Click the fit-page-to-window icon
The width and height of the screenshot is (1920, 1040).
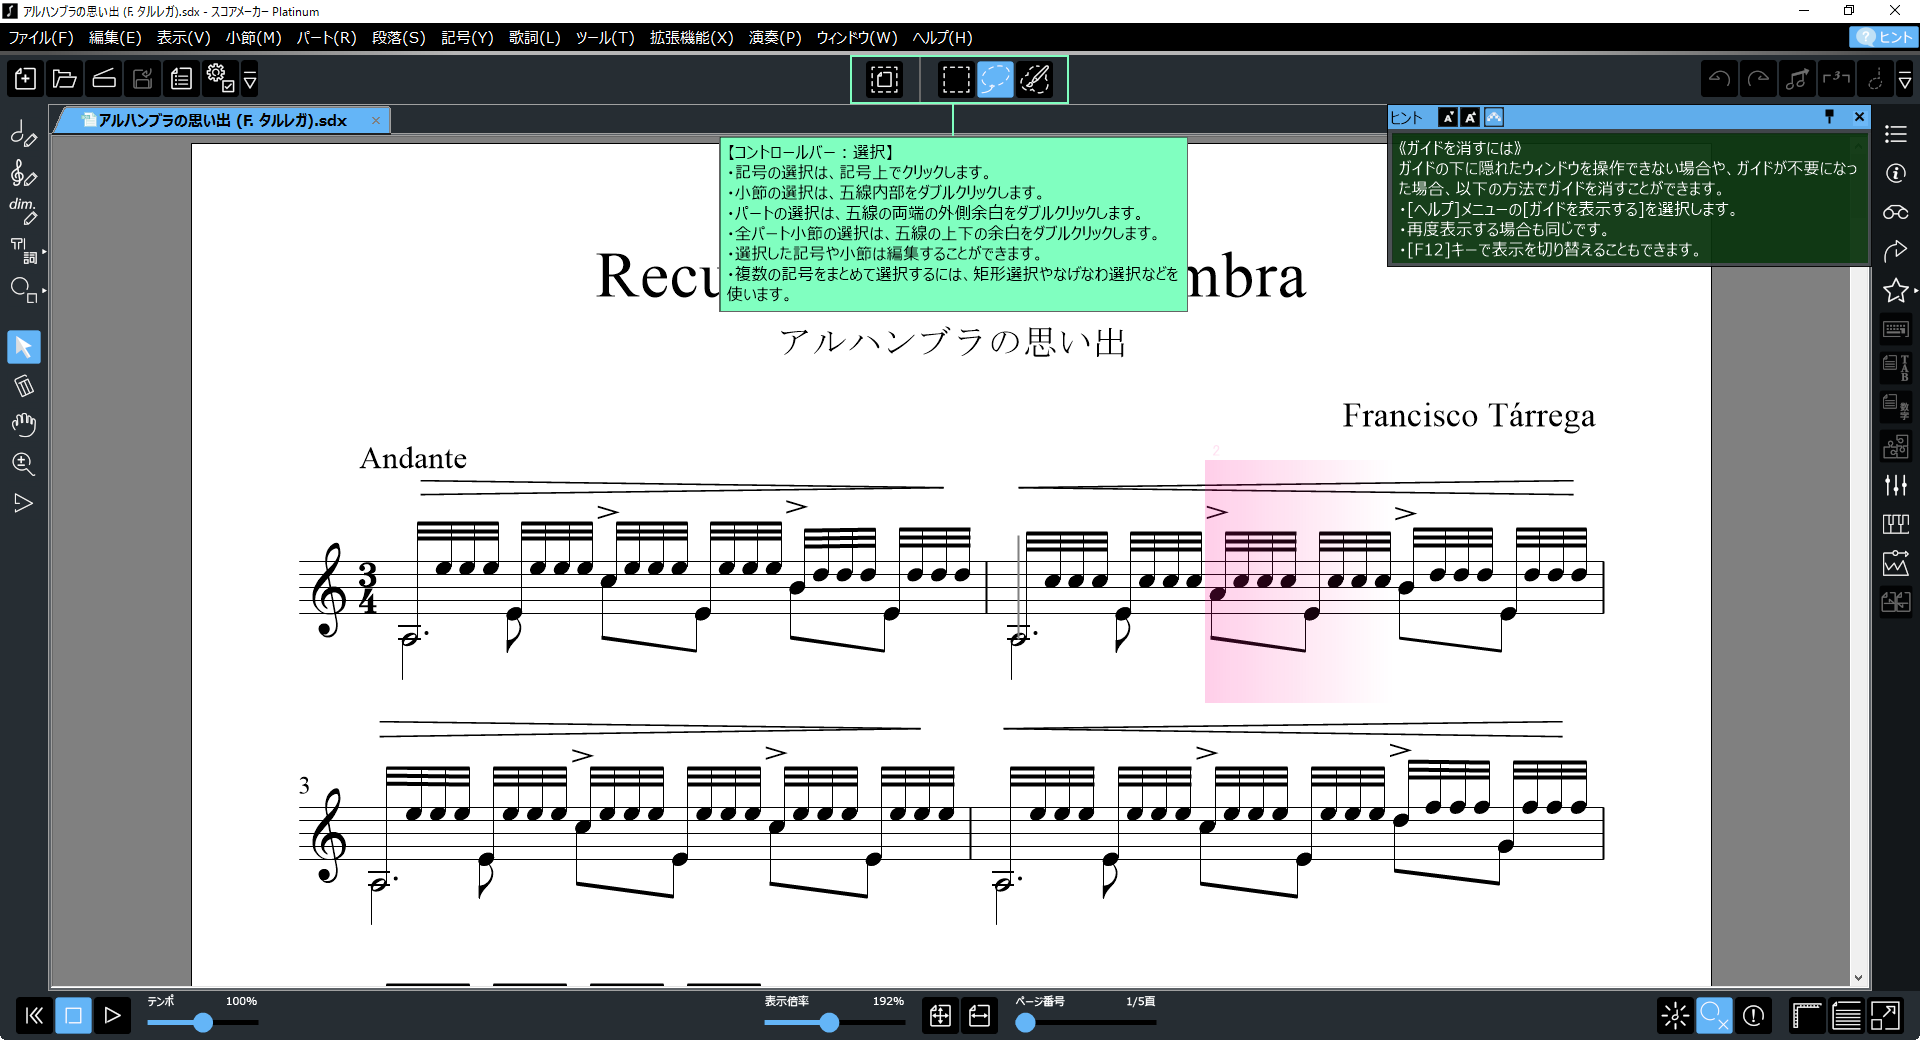pyautogui.click(x=940, y=1016)
